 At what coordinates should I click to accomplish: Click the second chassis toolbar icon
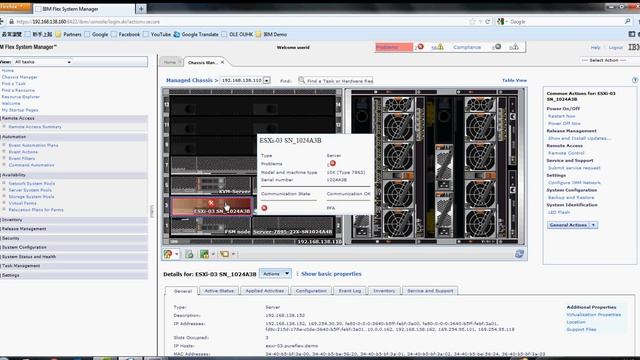[189, 254]
